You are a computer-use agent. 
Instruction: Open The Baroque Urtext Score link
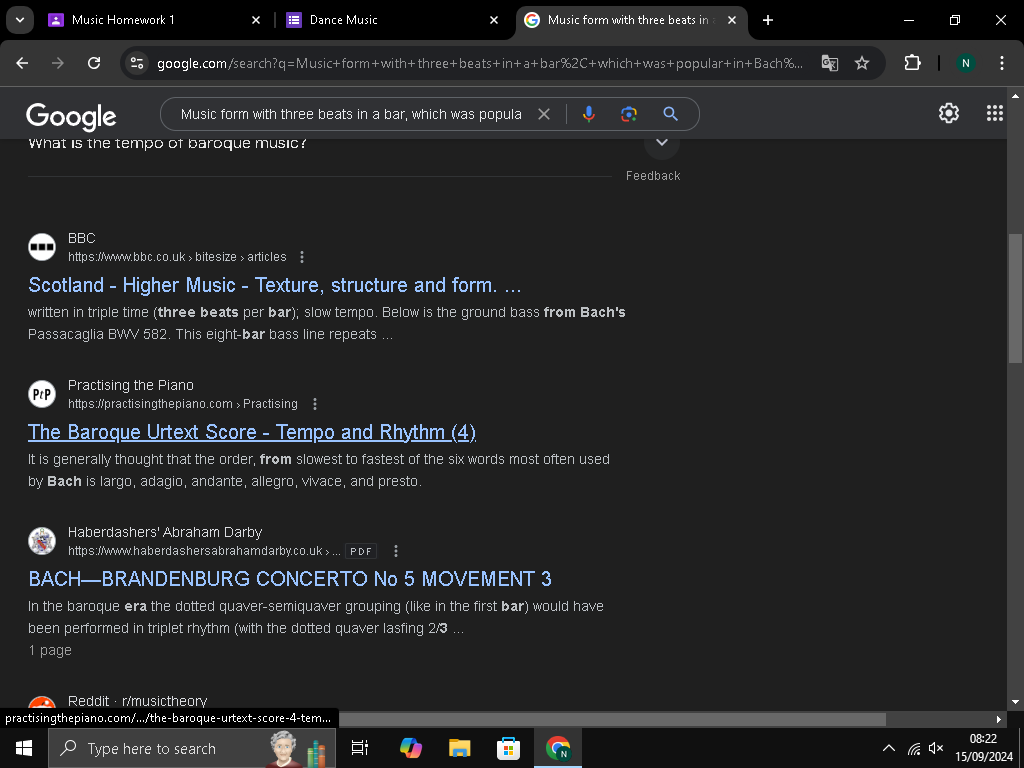[x=252, y=432]
